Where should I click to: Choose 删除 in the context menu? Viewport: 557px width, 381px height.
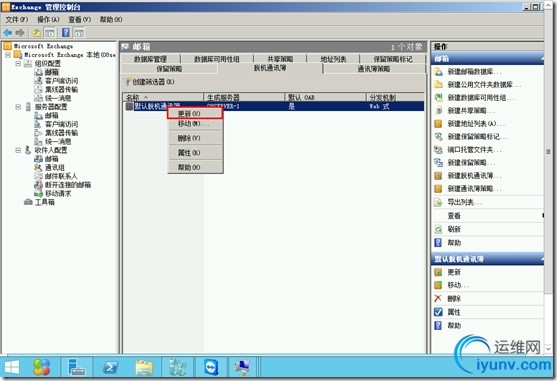coord(195,138)
